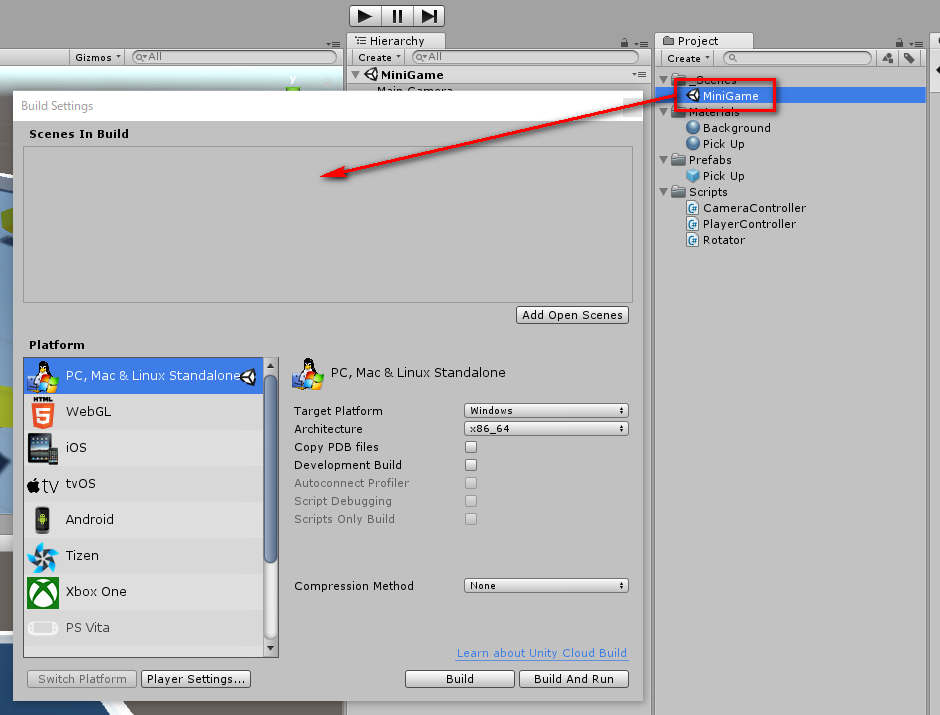Open Player Settings
The image size is (940, 715).
(x=196, y=679)
